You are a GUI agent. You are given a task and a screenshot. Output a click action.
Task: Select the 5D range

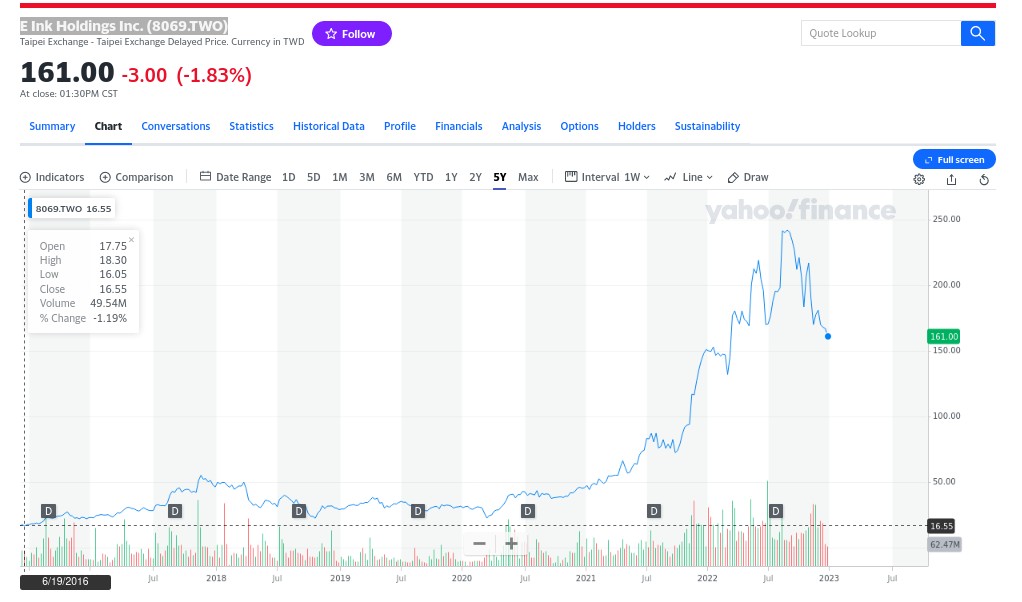tap(314, 177)
